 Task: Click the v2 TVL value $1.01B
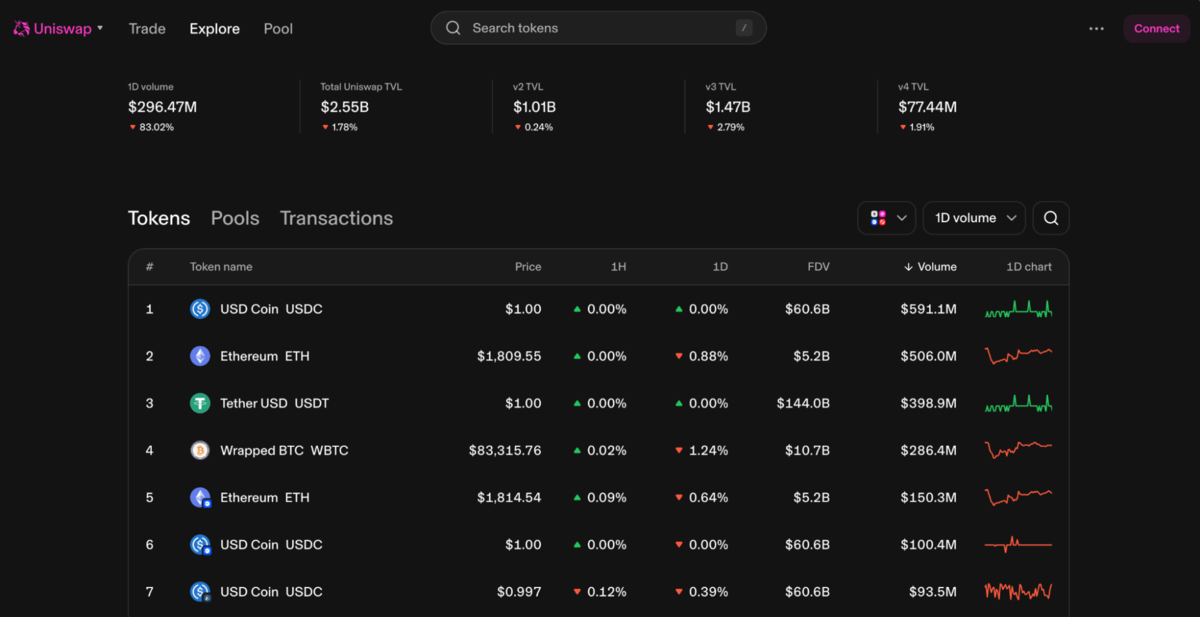534,106
